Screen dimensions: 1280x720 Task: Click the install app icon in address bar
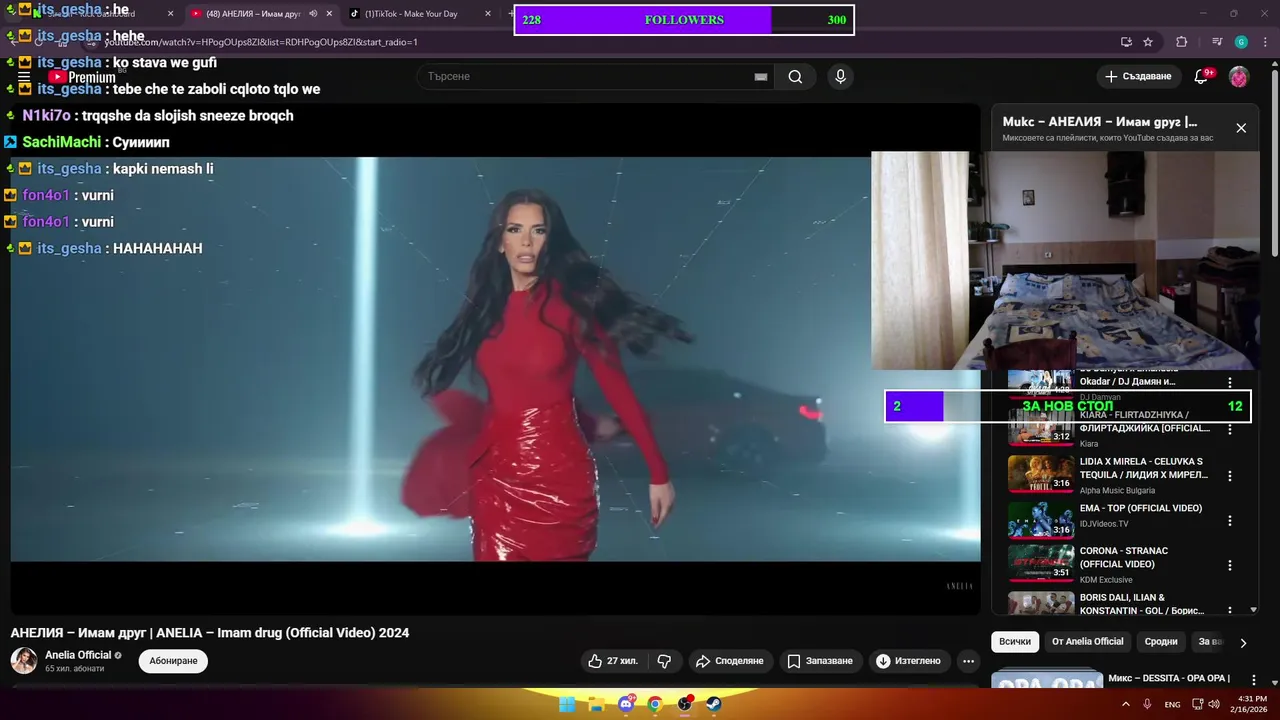click(1126, 42)
